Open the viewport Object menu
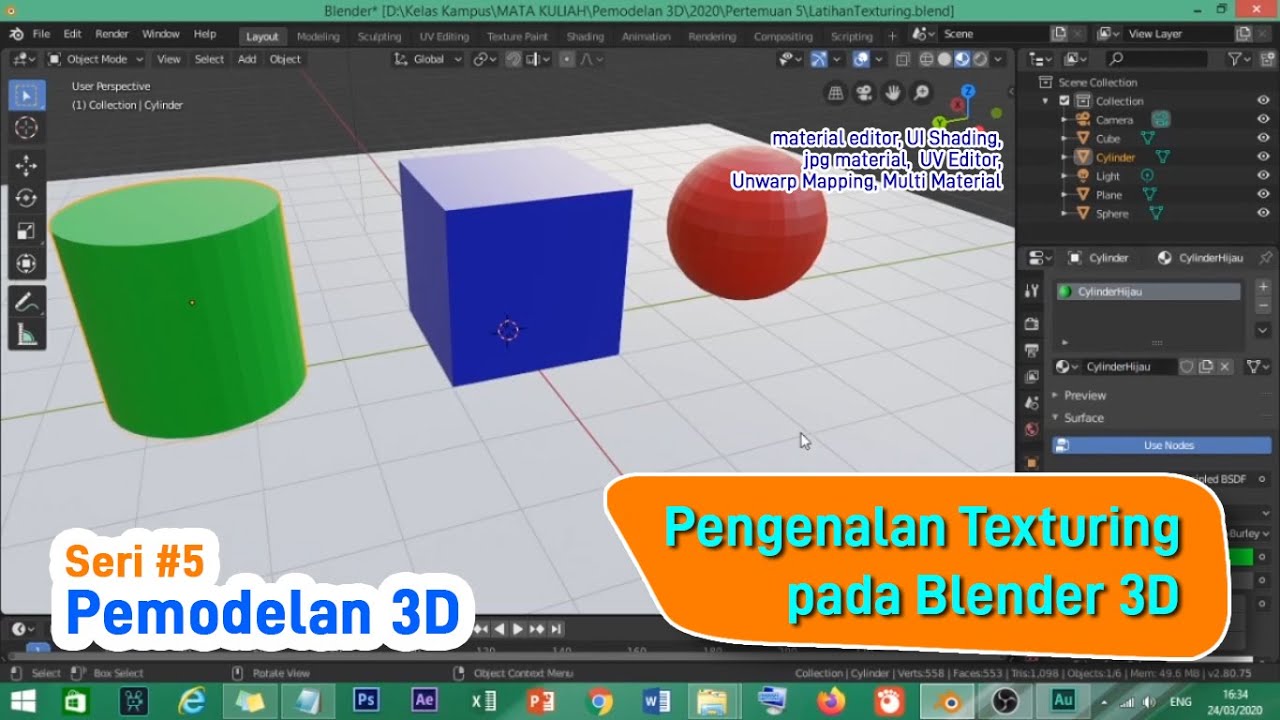 click(x=285, y=59)
